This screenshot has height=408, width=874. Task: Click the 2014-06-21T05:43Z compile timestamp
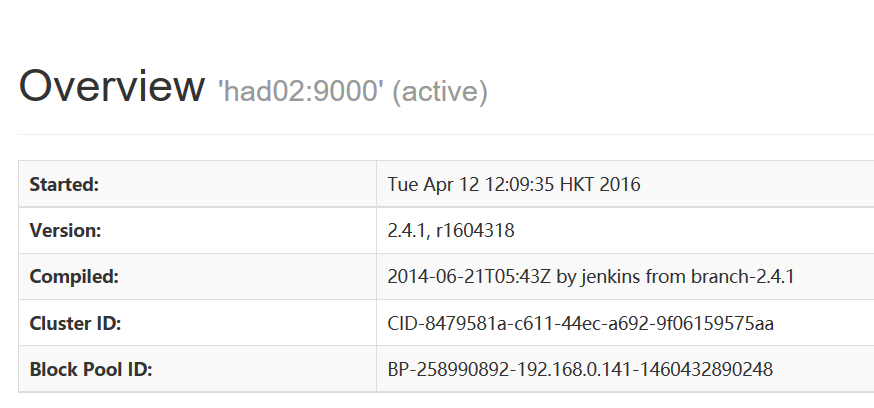[x=458, y=277]
